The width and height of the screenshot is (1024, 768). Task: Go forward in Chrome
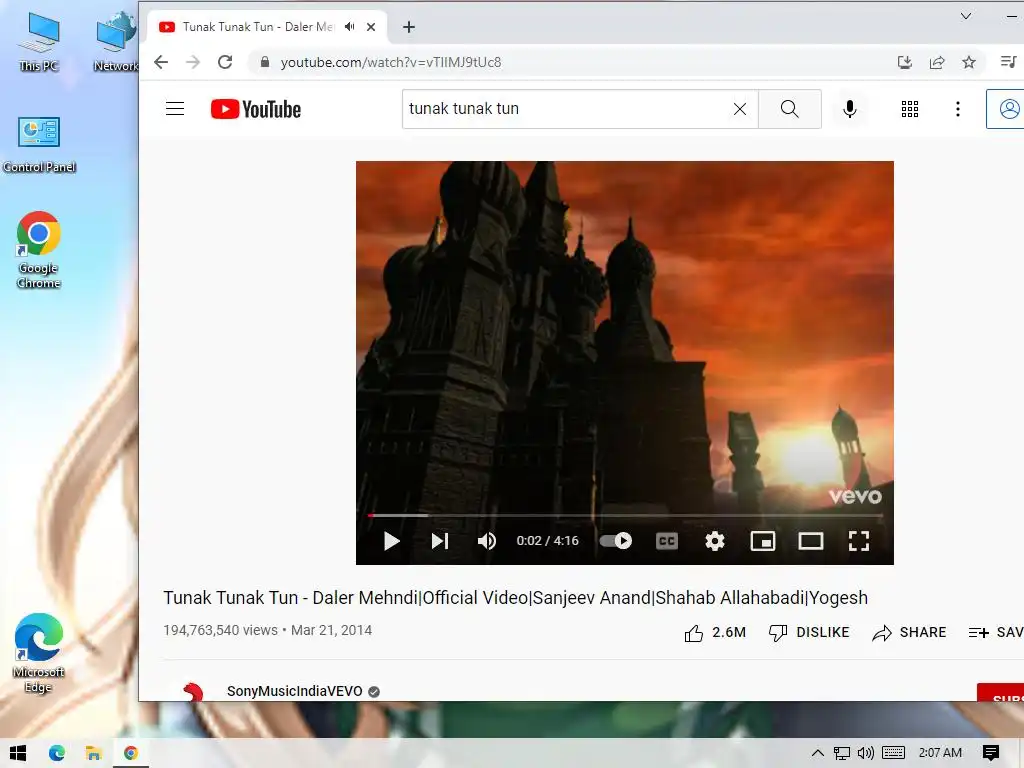coord(193,62)
